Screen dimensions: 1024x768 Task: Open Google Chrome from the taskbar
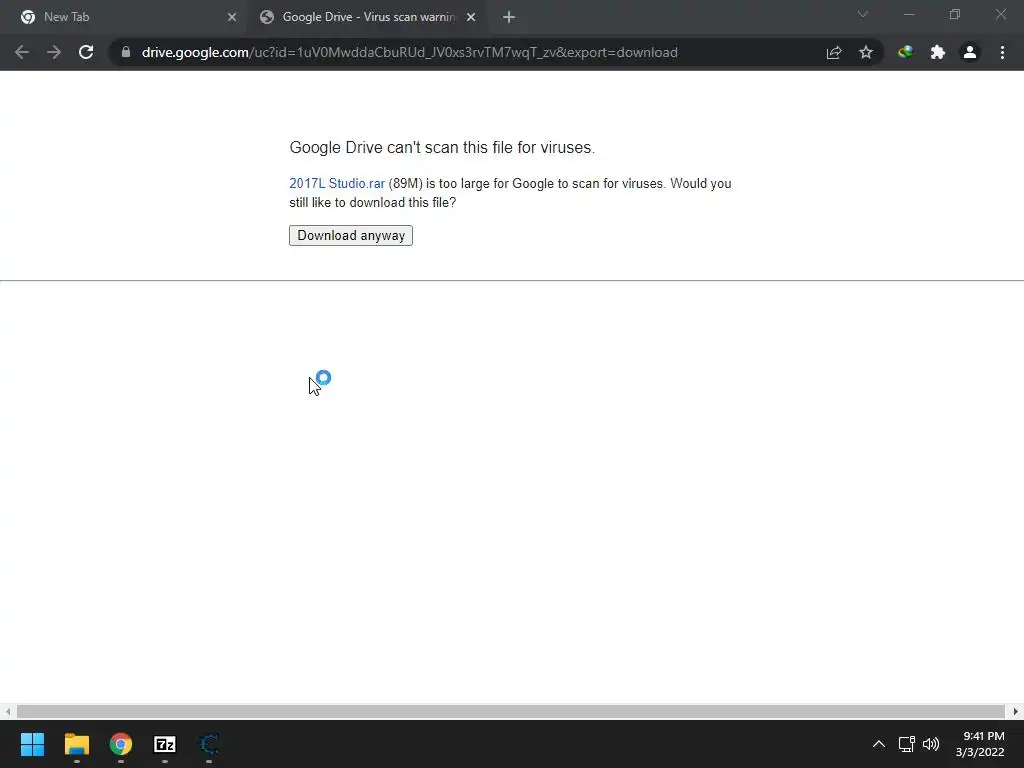pyautogui.click(x=121, y=744)
